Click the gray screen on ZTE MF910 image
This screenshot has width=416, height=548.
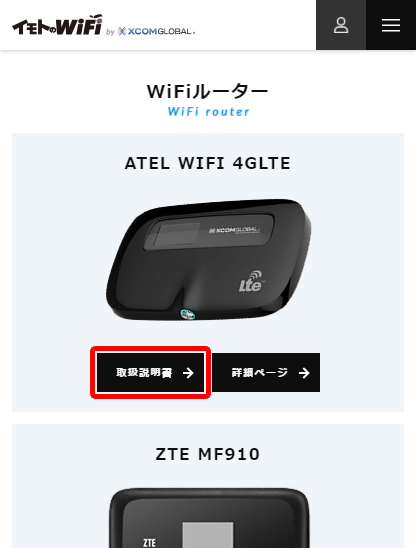[x=208, y=535]
